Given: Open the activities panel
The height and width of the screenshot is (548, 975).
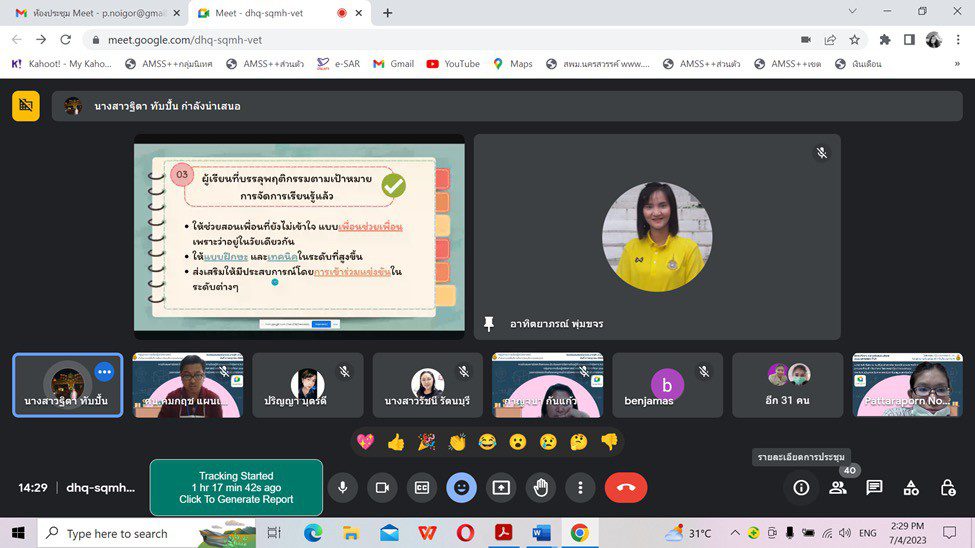Looking at the screenshot, I should 911,488.
